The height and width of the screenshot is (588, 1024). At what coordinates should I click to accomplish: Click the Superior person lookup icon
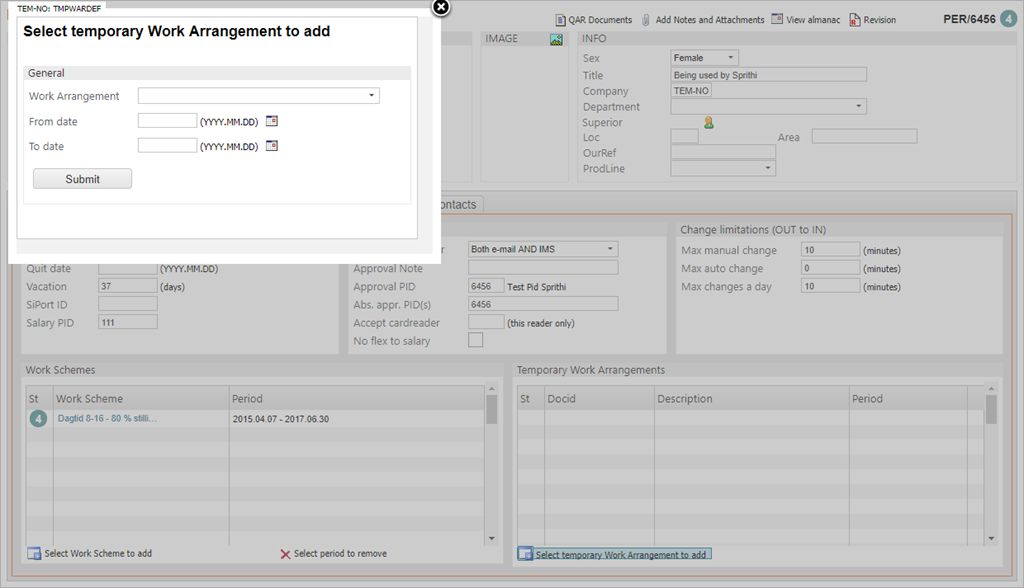pyautogui.click(x=709, y=123)
